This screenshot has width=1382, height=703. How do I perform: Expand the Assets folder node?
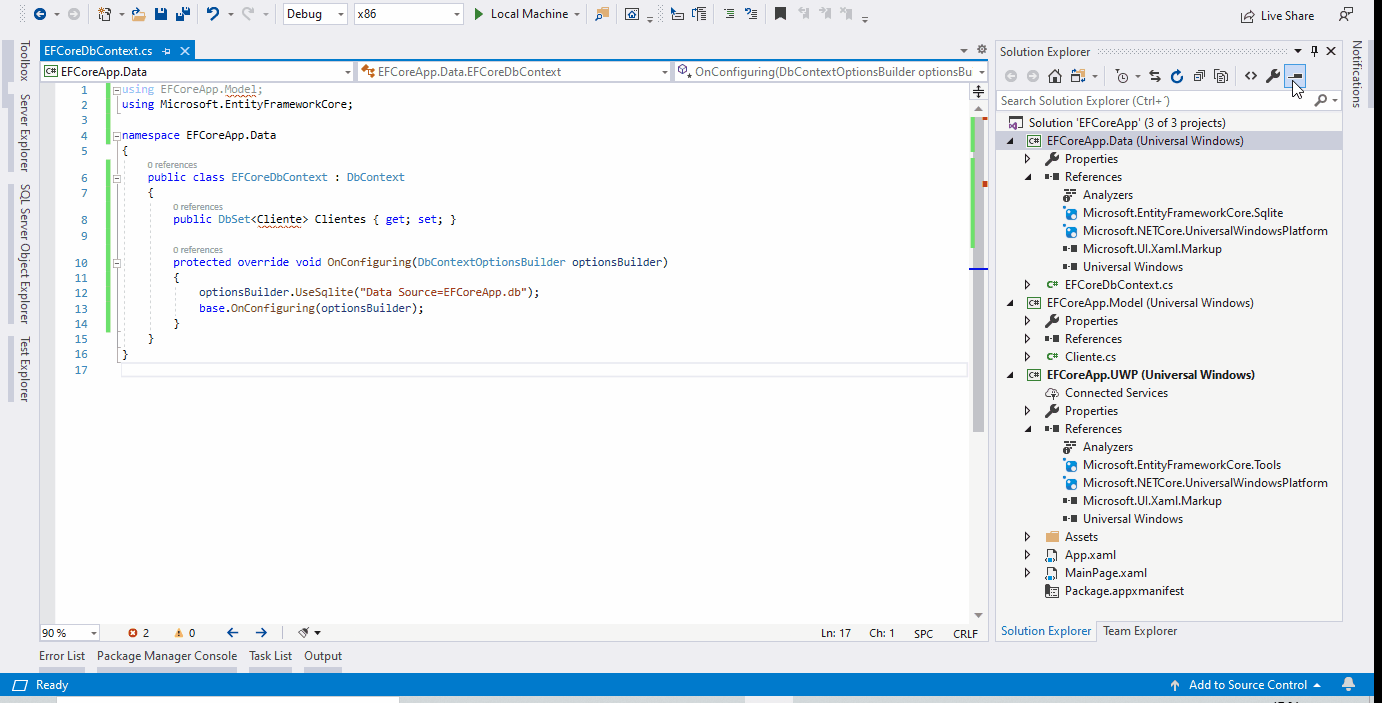click(1027, 537)
